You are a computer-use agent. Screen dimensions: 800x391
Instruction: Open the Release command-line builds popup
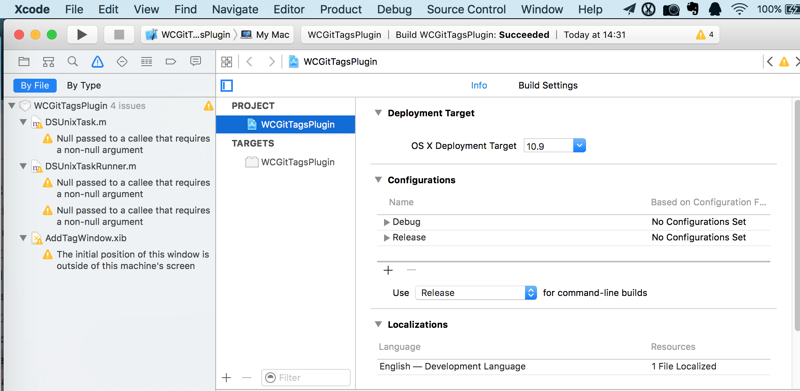point(476,292)
